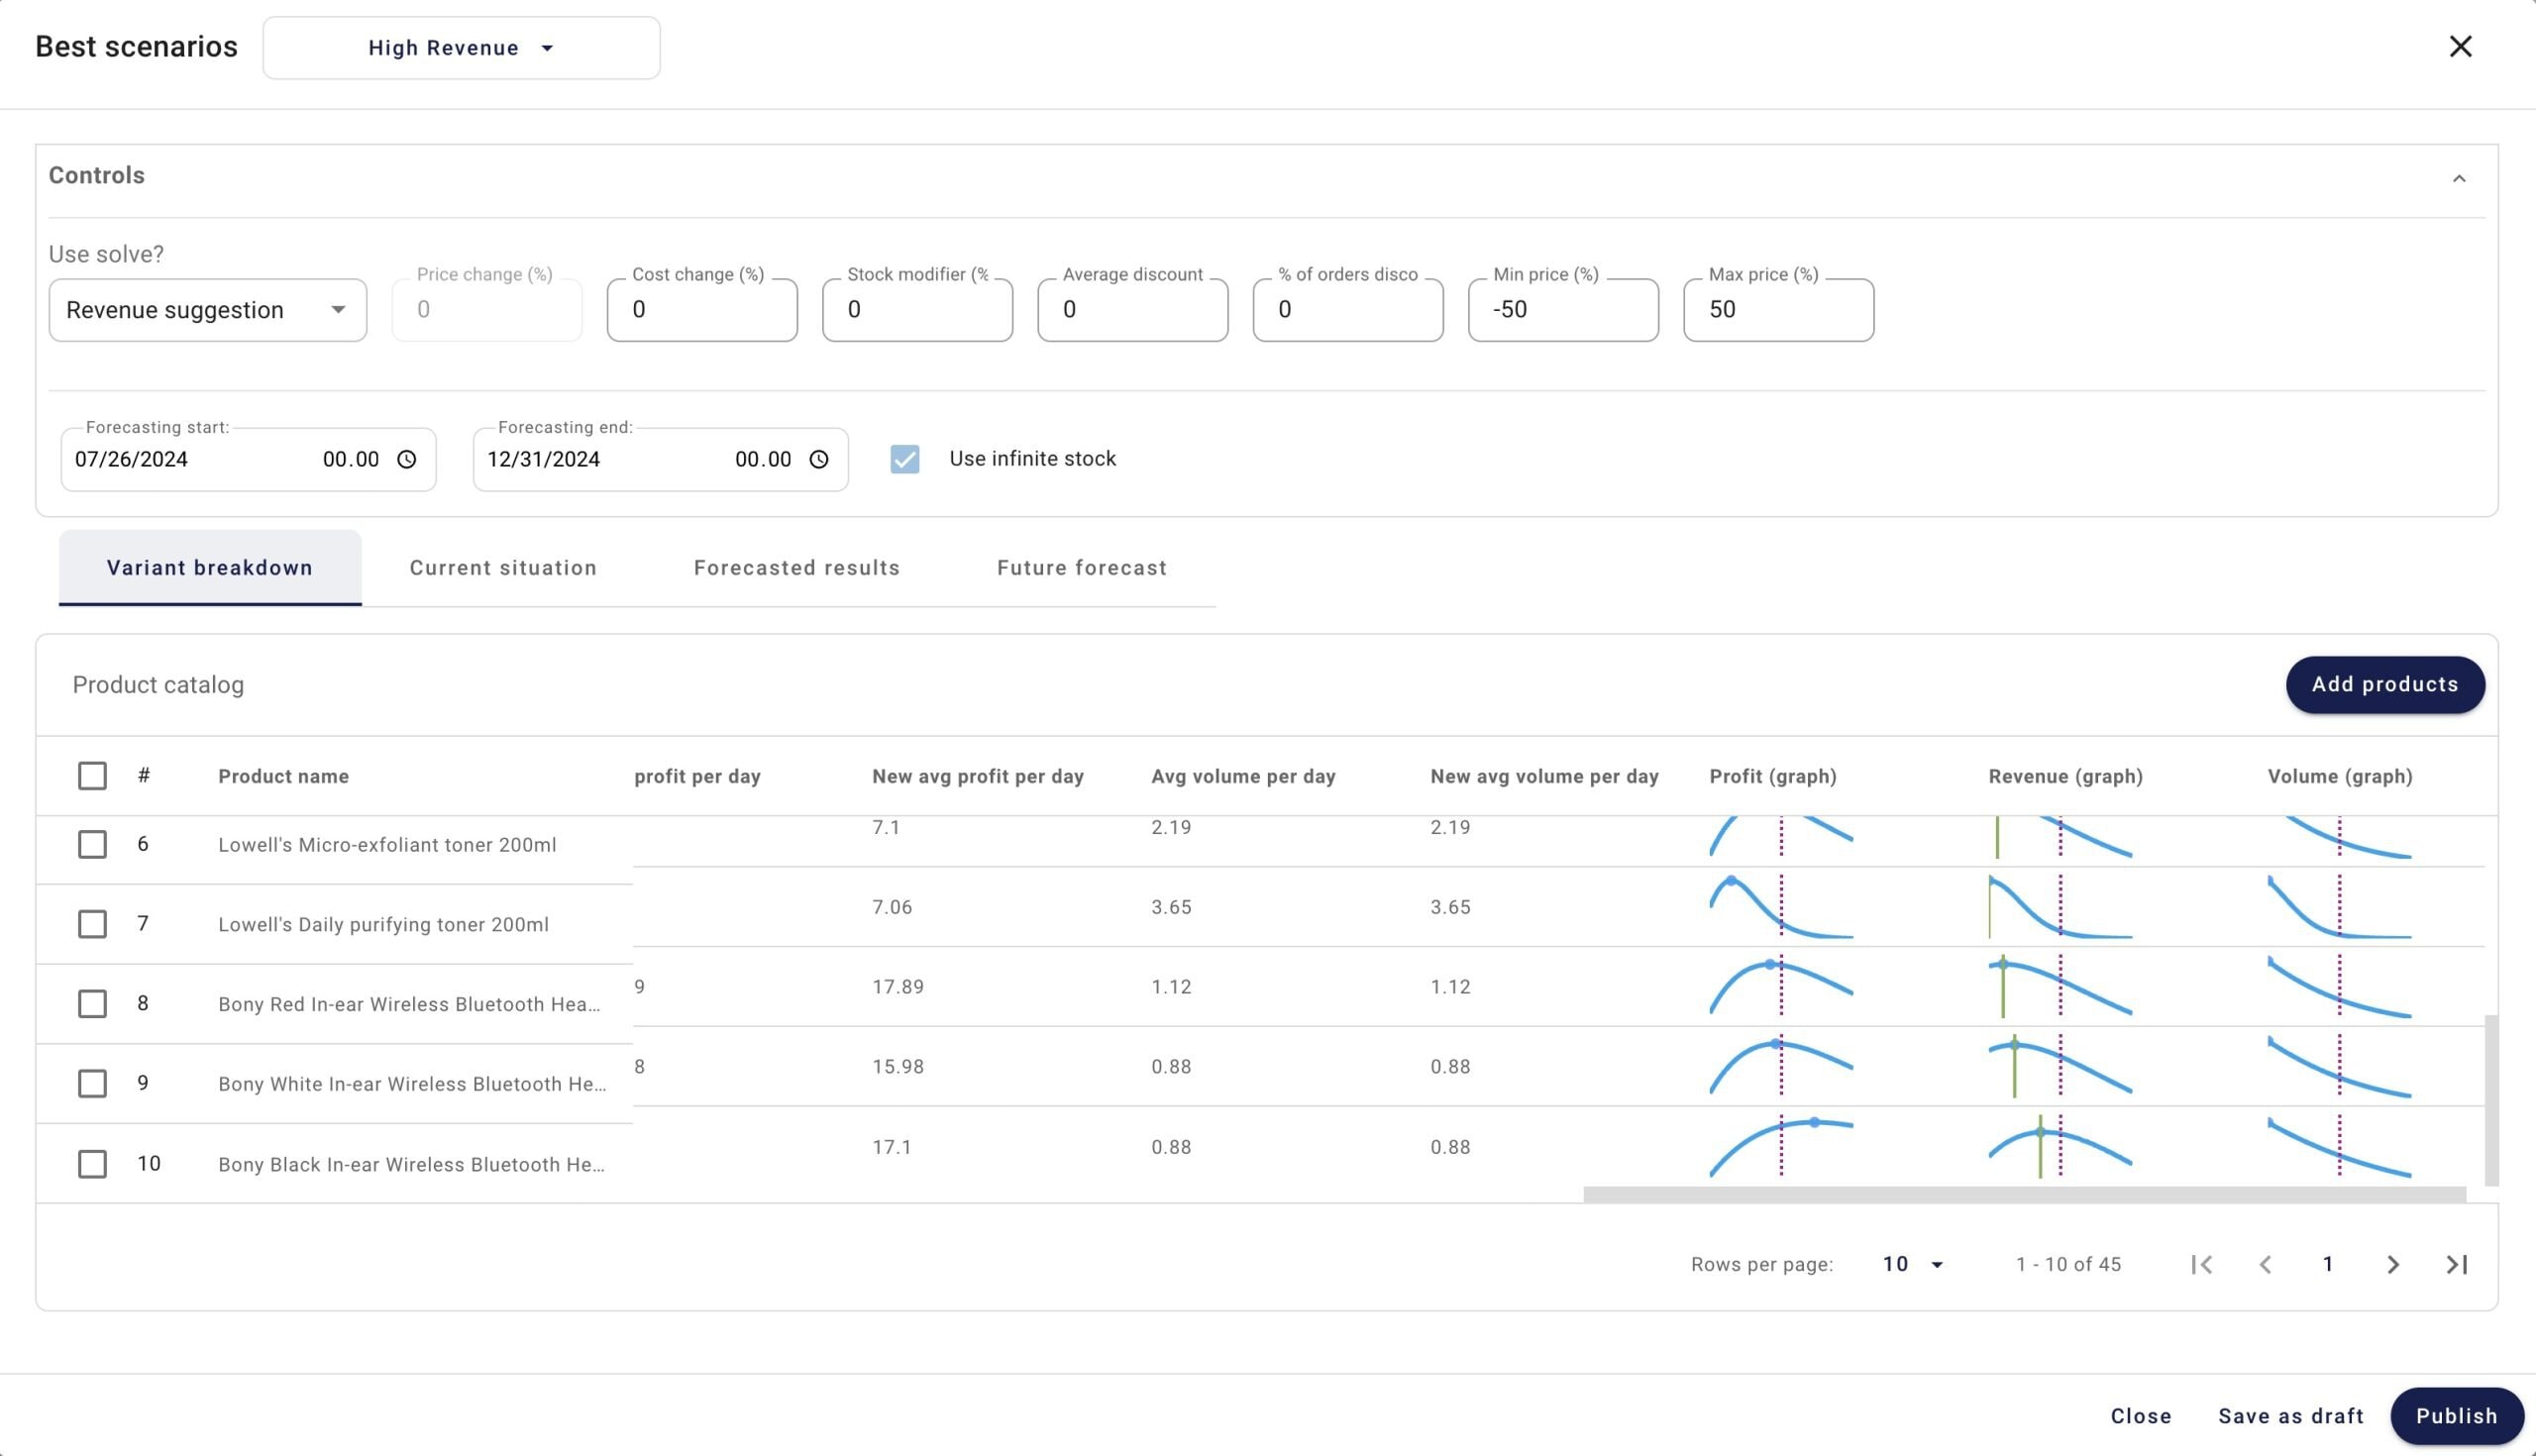Viewport: 2536px width, 1456px height.
Task: Click product name Lowell's Micro-exfoliant toner 200ml
Action: 387,845
